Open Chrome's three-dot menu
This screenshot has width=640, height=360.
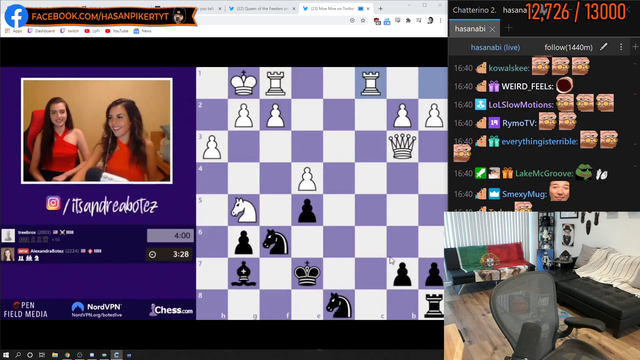tap(440, 20)
